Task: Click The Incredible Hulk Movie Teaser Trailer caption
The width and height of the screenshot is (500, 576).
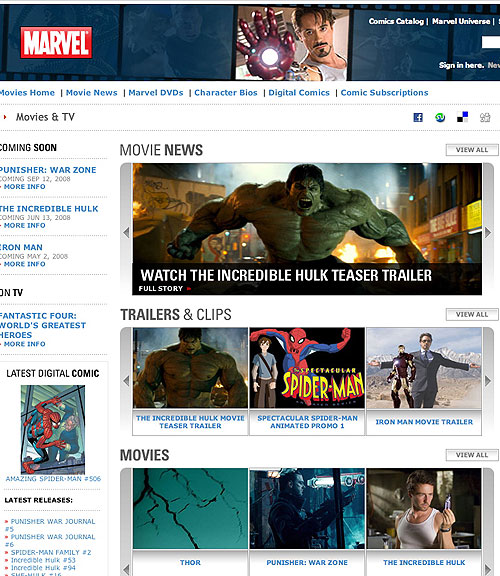Action: 190,422
